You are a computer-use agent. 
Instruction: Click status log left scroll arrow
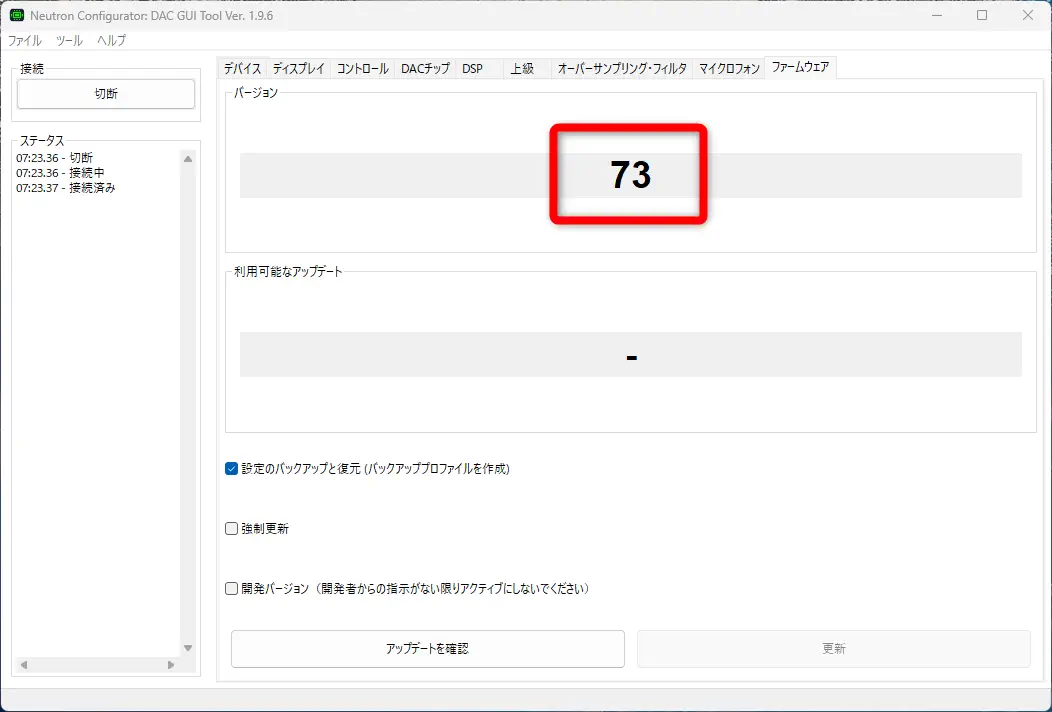coord(23,665)
